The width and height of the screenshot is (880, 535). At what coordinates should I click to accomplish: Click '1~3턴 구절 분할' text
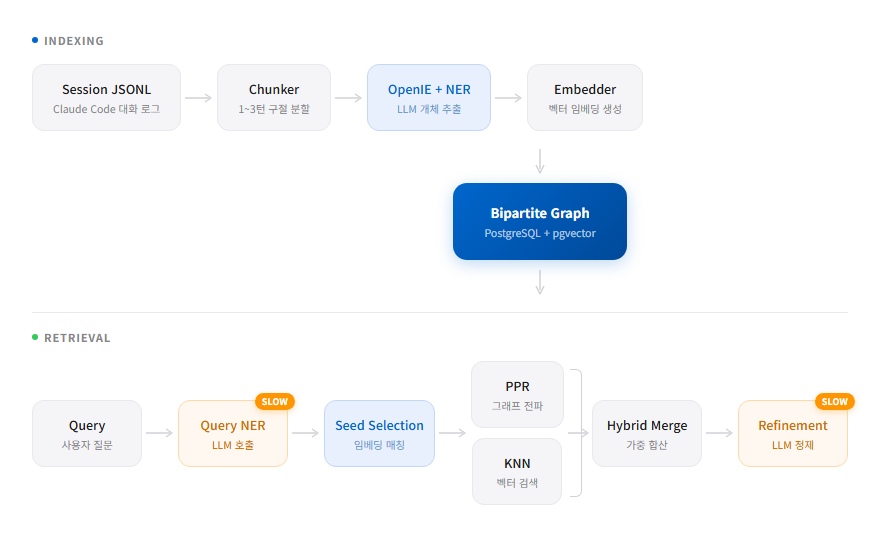[x=274, y=109]
